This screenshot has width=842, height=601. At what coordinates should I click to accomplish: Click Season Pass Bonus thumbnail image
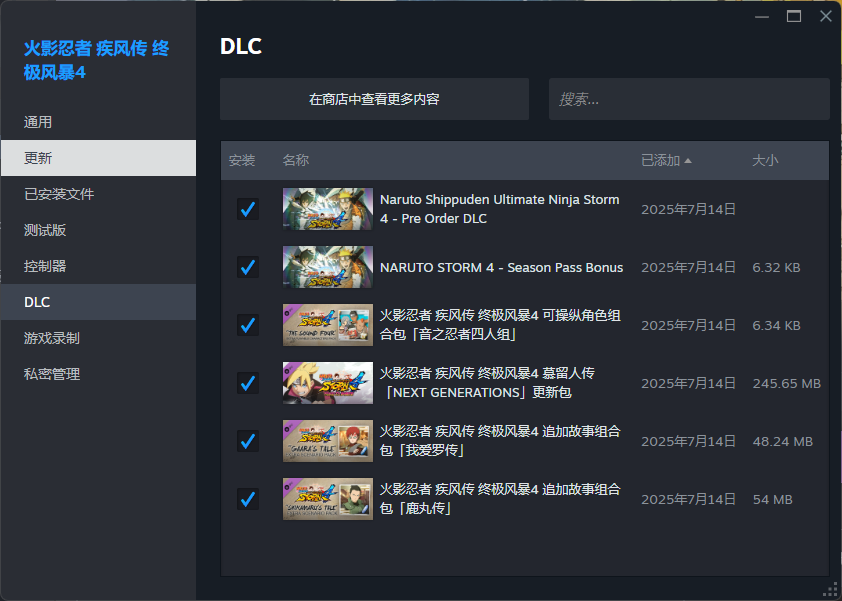328,267
